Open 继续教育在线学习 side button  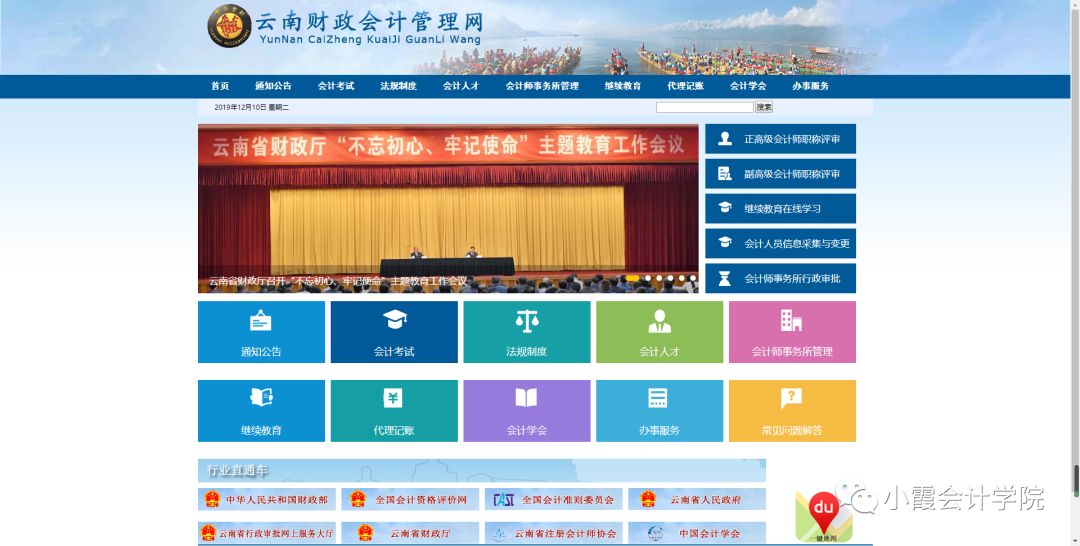pyautogui.click(x=780, y=209)
